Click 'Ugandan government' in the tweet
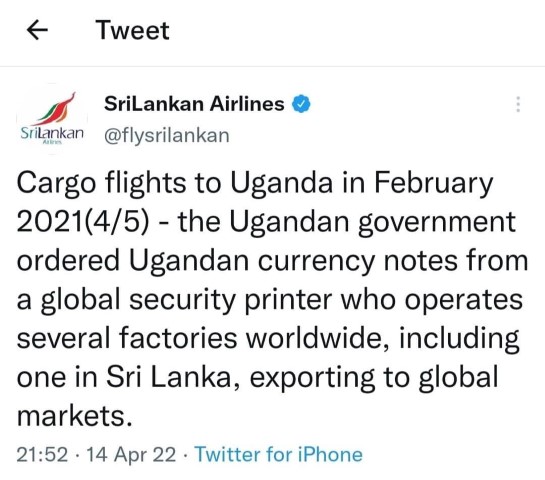The width and height of the screenshot is (545, 480). coord(372,222)
